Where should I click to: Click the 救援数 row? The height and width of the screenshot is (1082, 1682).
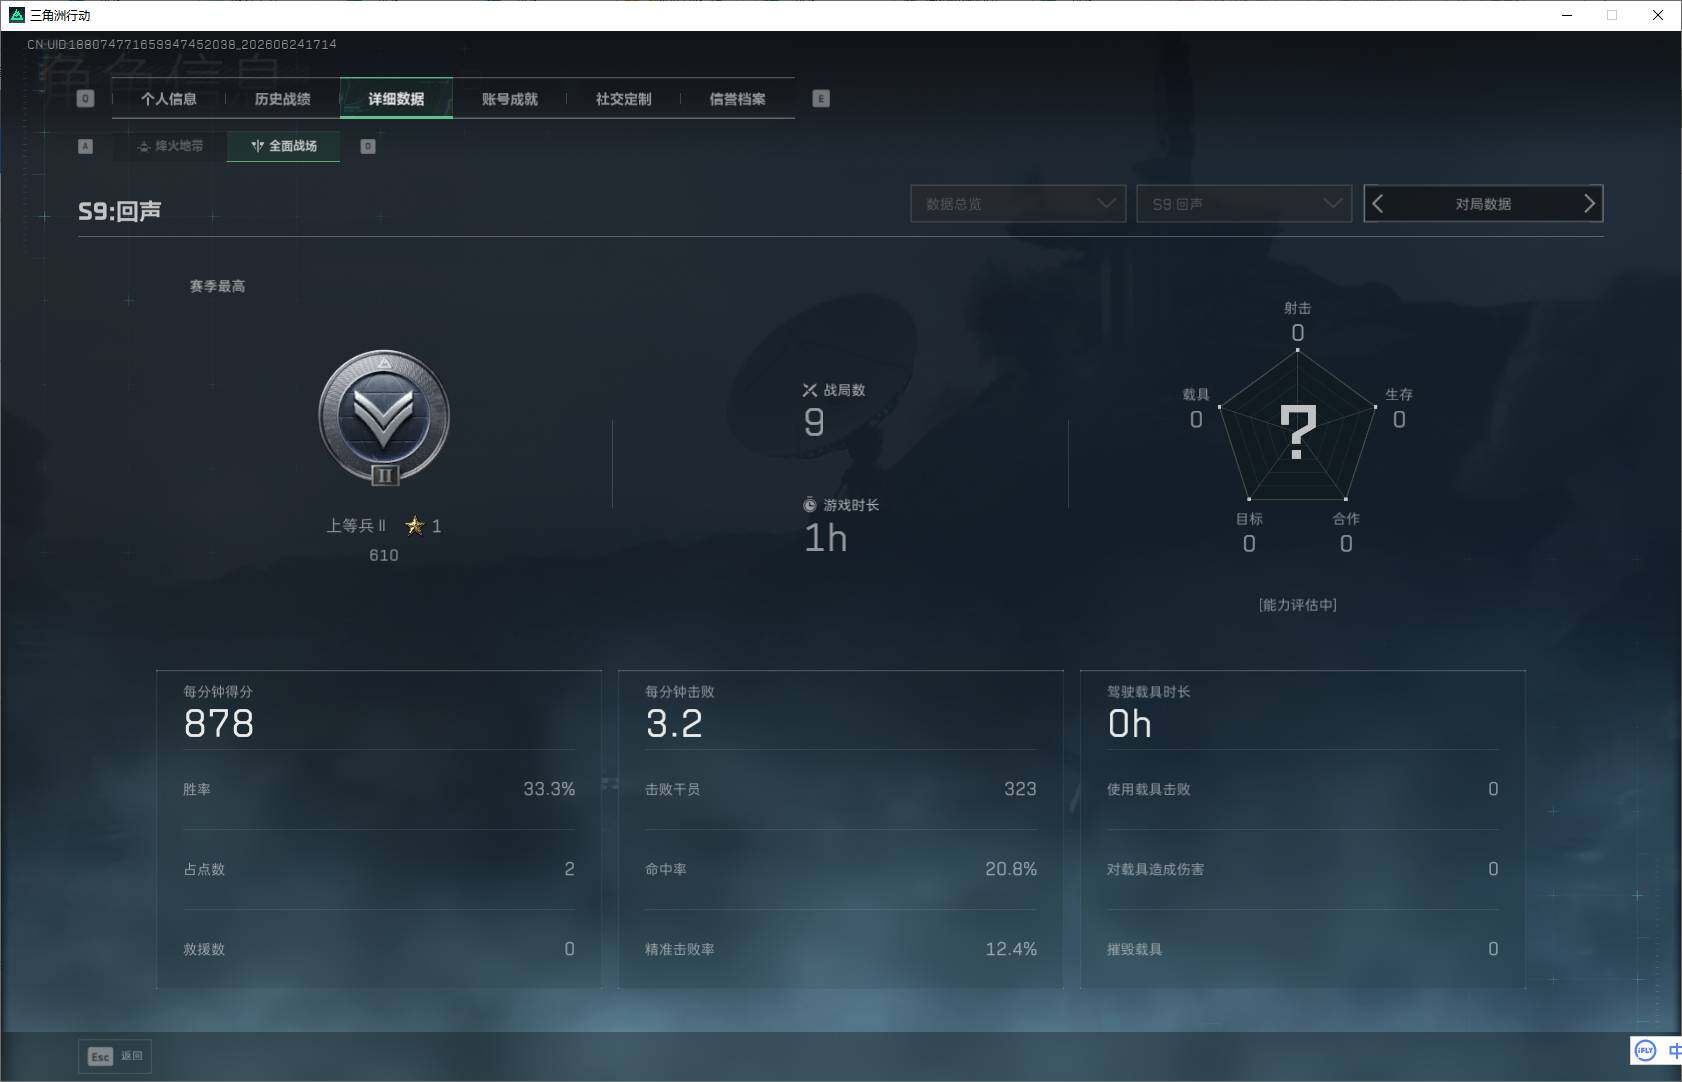click(x=379, y=949)
